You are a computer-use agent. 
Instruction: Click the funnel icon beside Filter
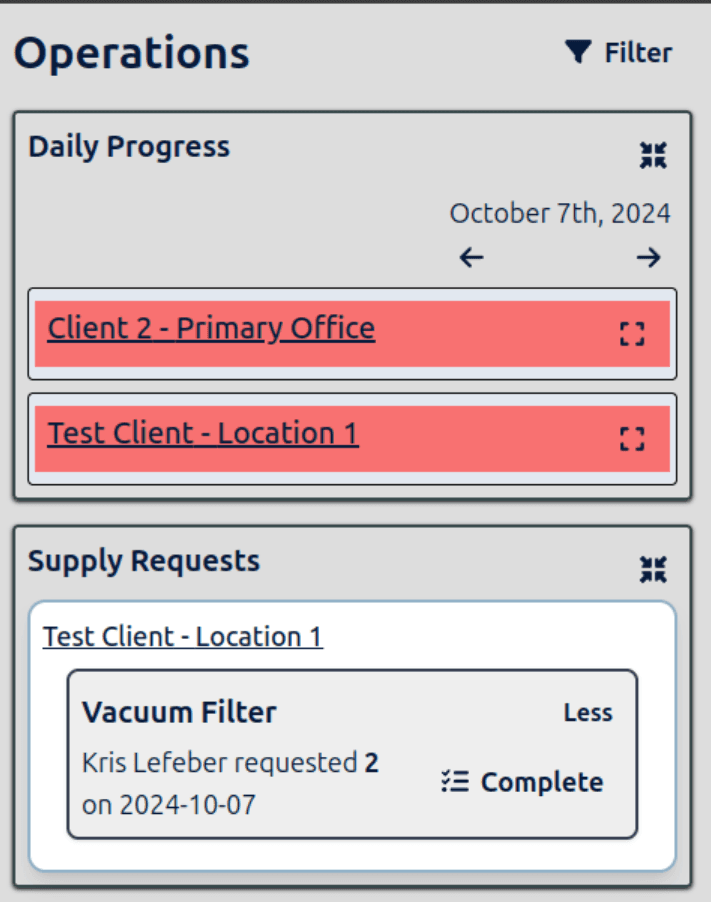578,52
